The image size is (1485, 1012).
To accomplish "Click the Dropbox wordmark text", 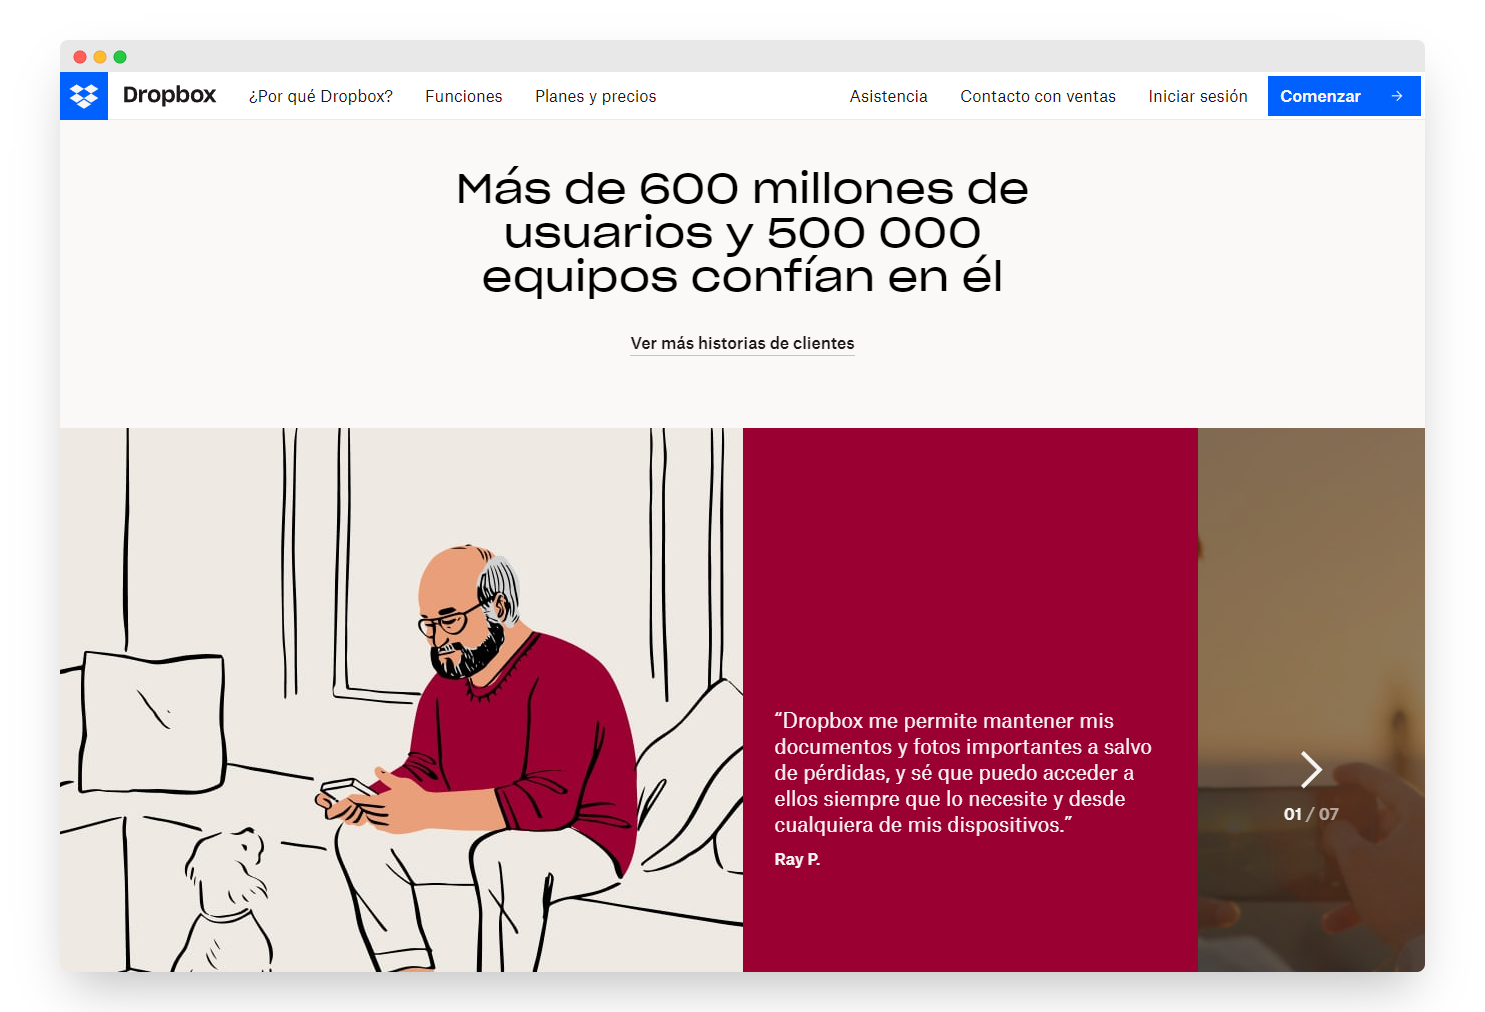I will (169, 95).
